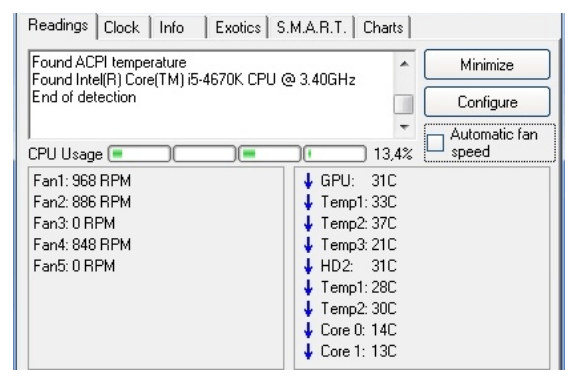Viewport: 580px width, 384px height.
Task: Click the down arrow icon beside GPU
Action: click(x=308, y=181)
